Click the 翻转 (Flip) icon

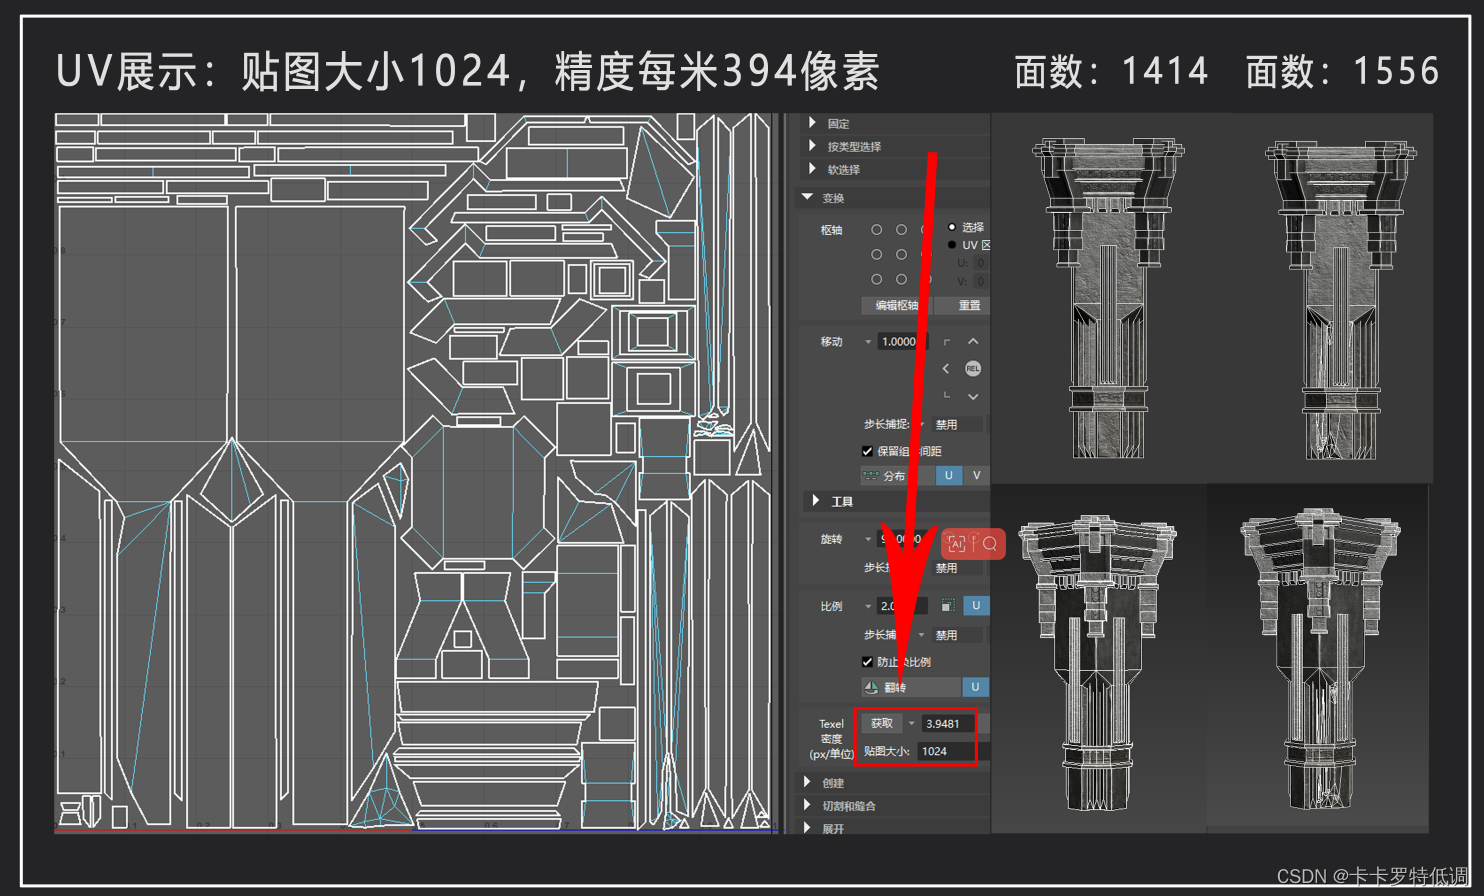[872, 687]
